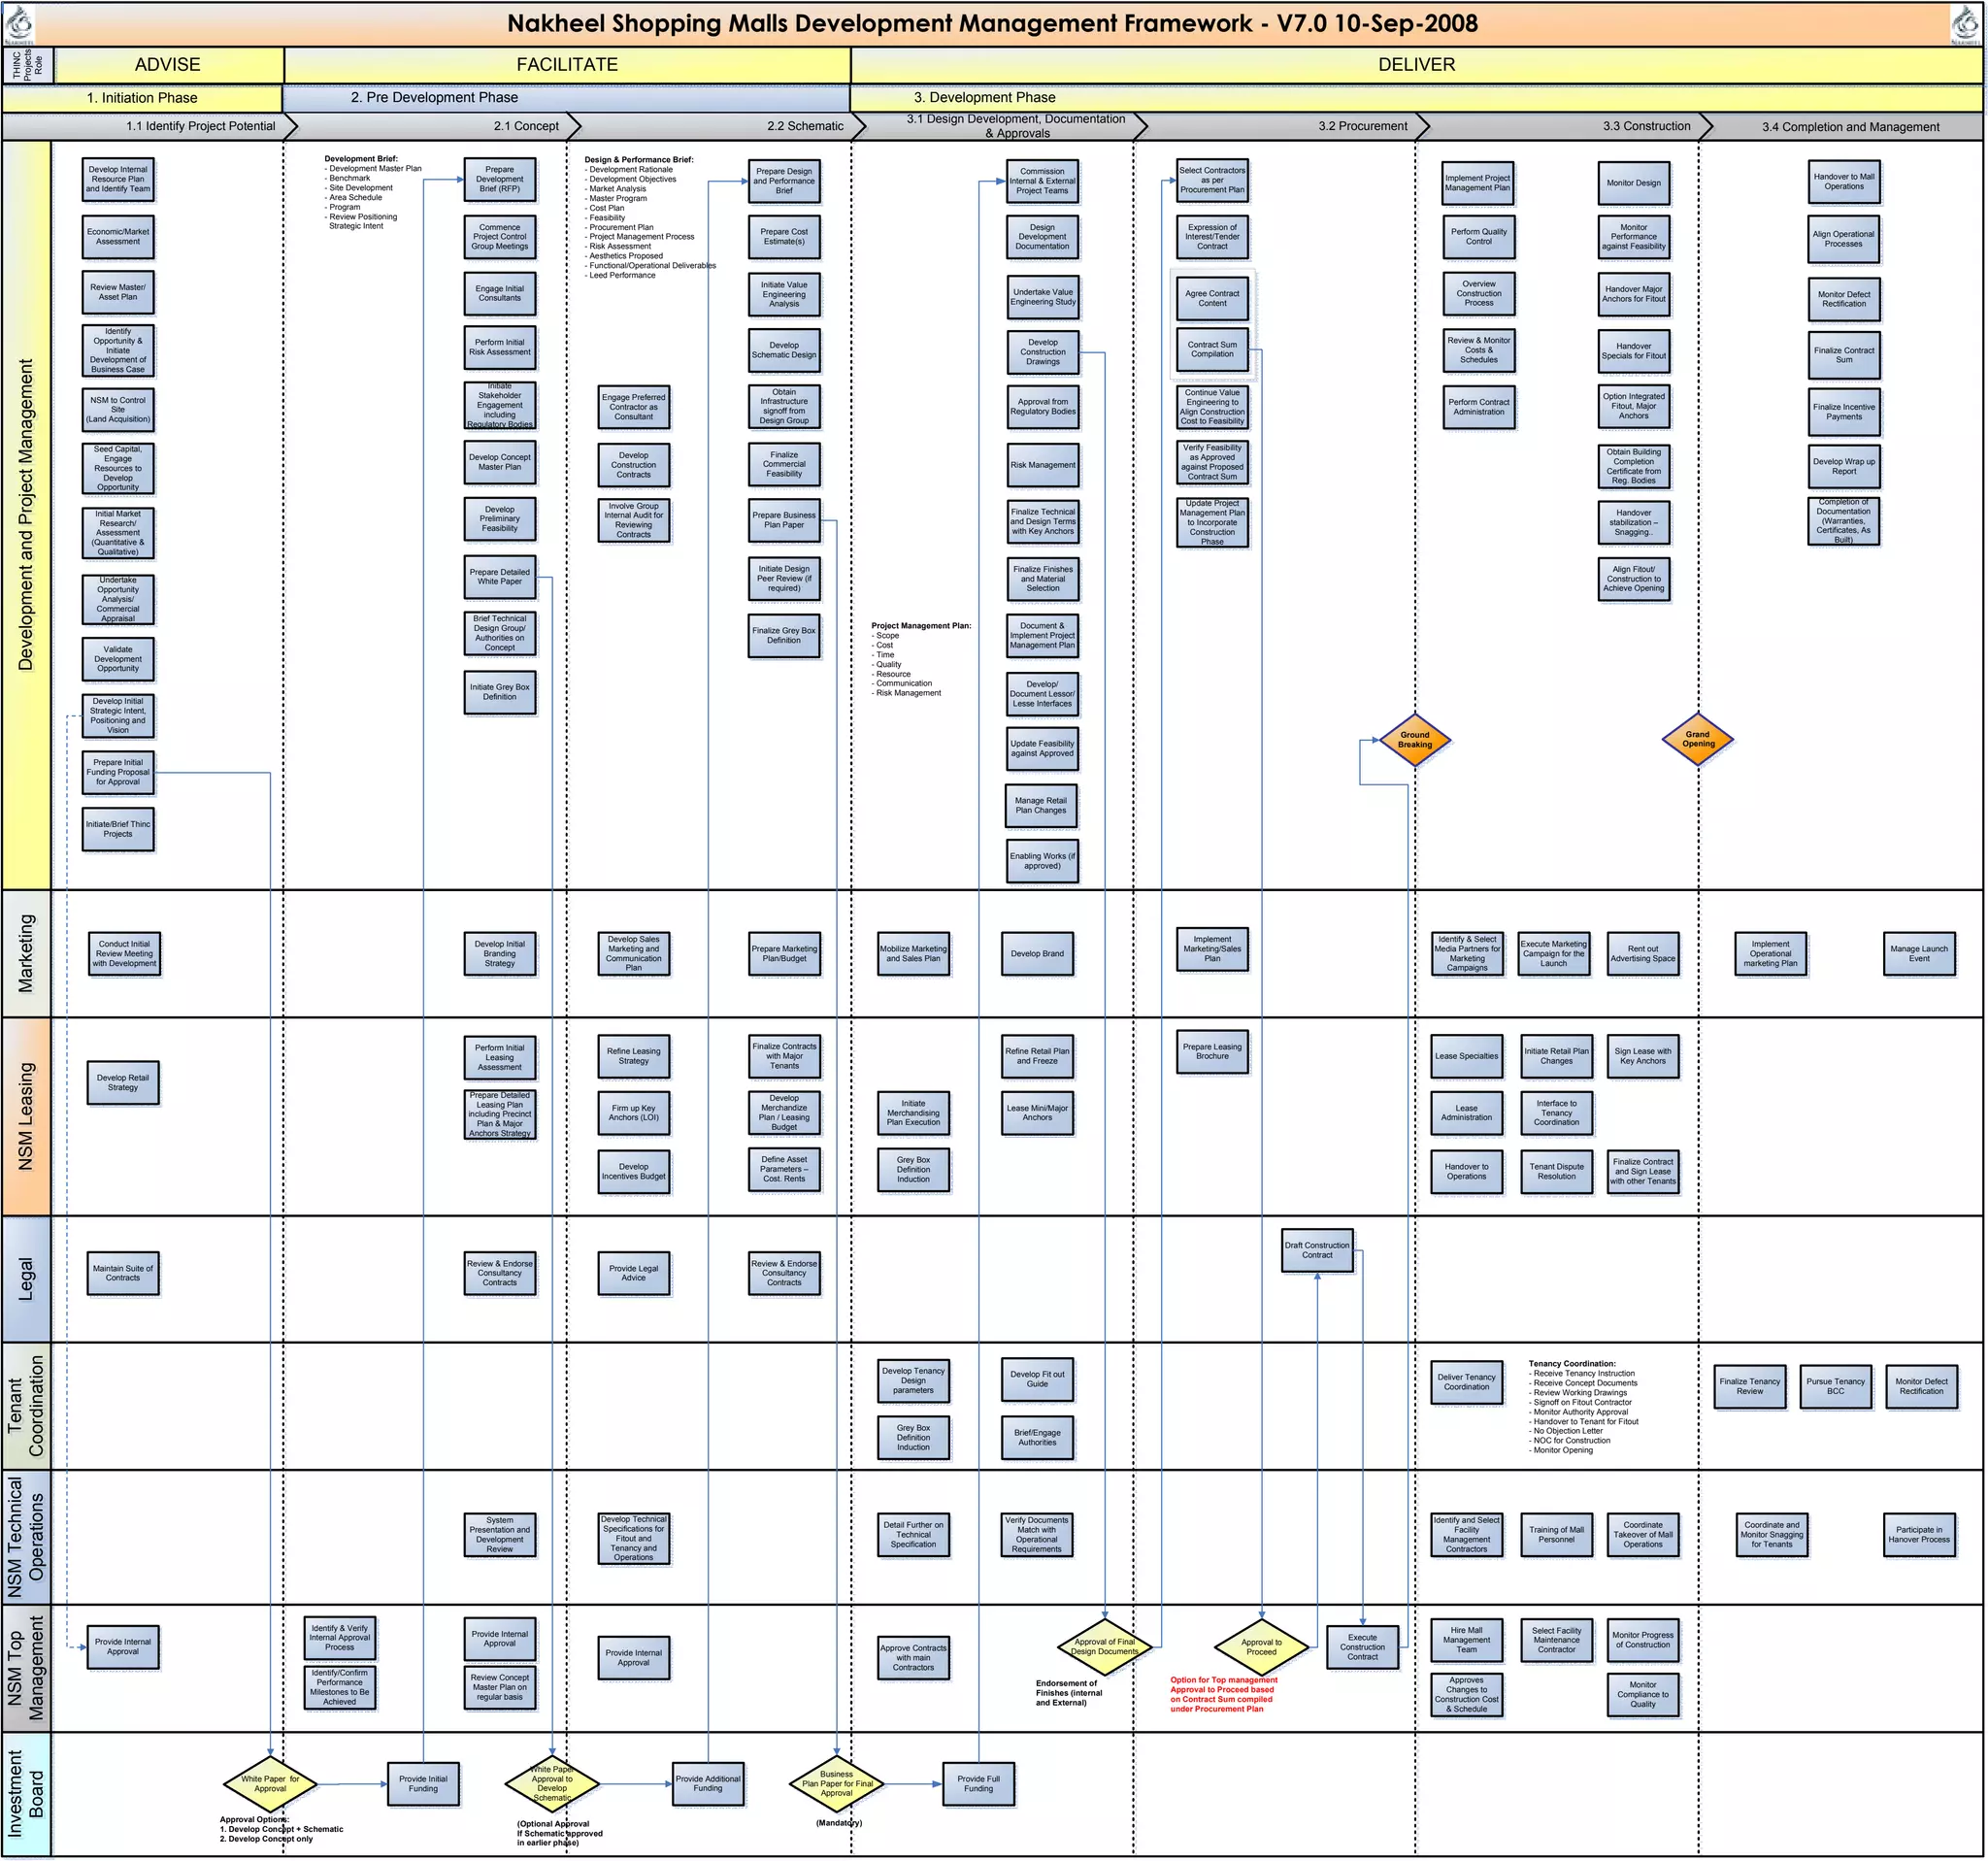Click Approval of Final Design Documents diamond
This screenshot has height=1861, width=1988.
(1104, 1646)
